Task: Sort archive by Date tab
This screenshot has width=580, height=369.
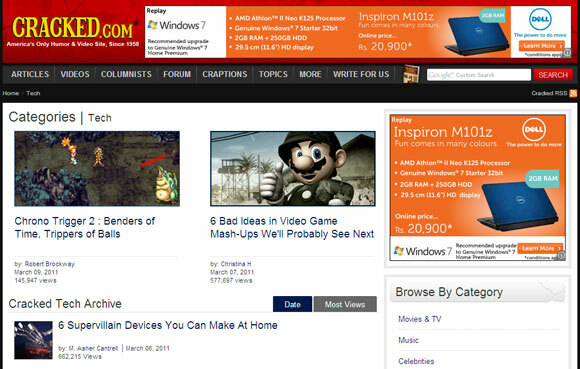Action: coord(292,304)
